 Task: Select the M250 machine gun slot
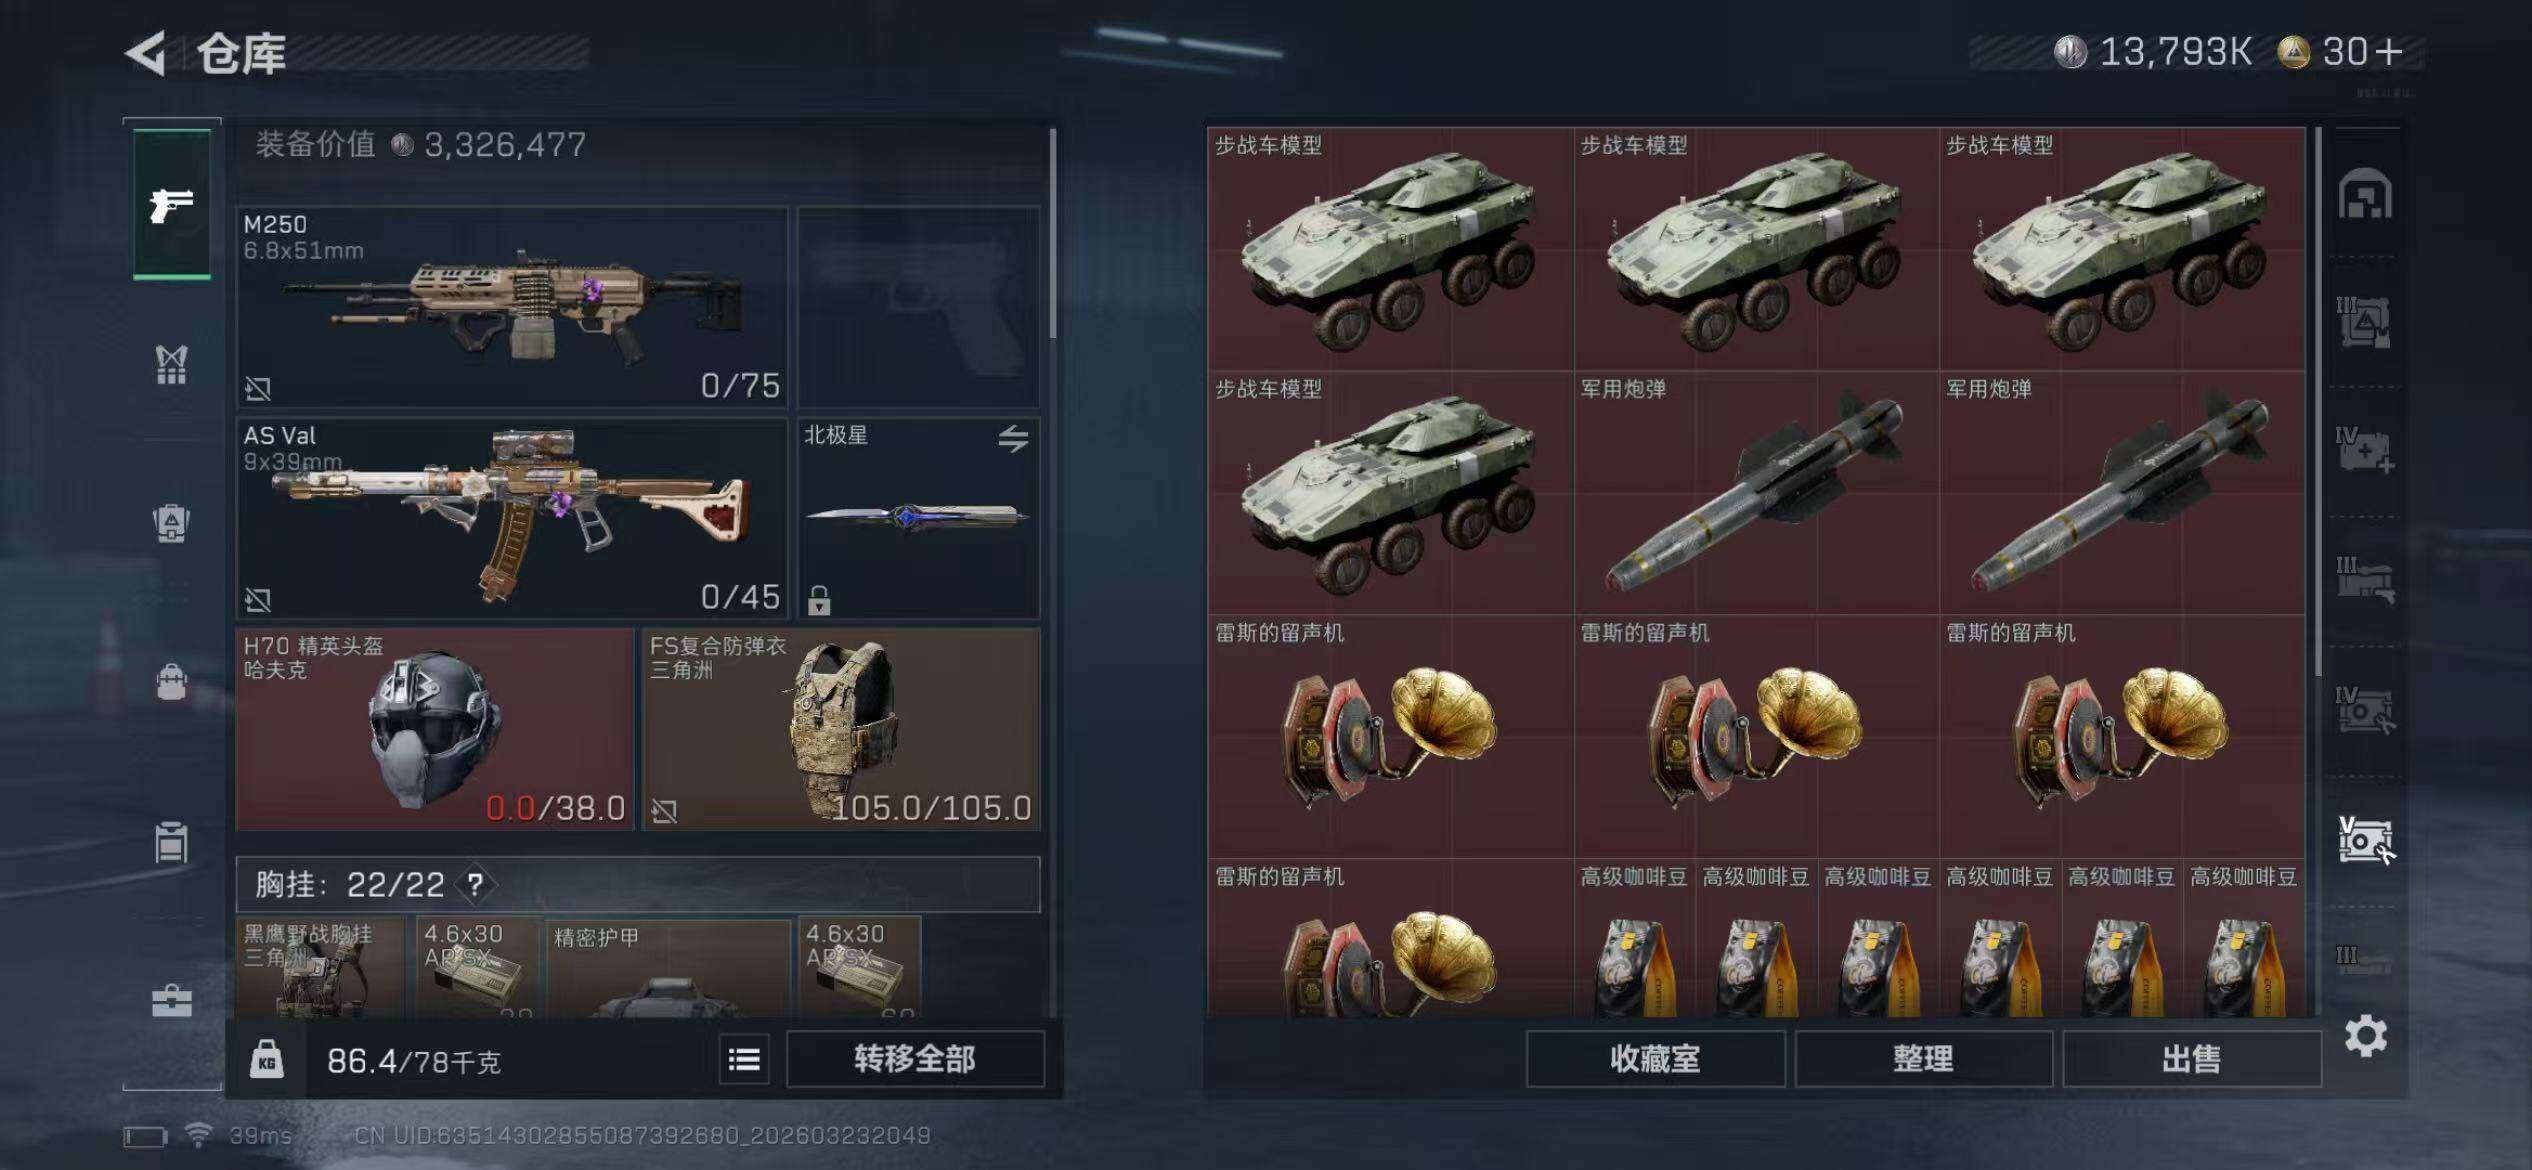(512, 306)
